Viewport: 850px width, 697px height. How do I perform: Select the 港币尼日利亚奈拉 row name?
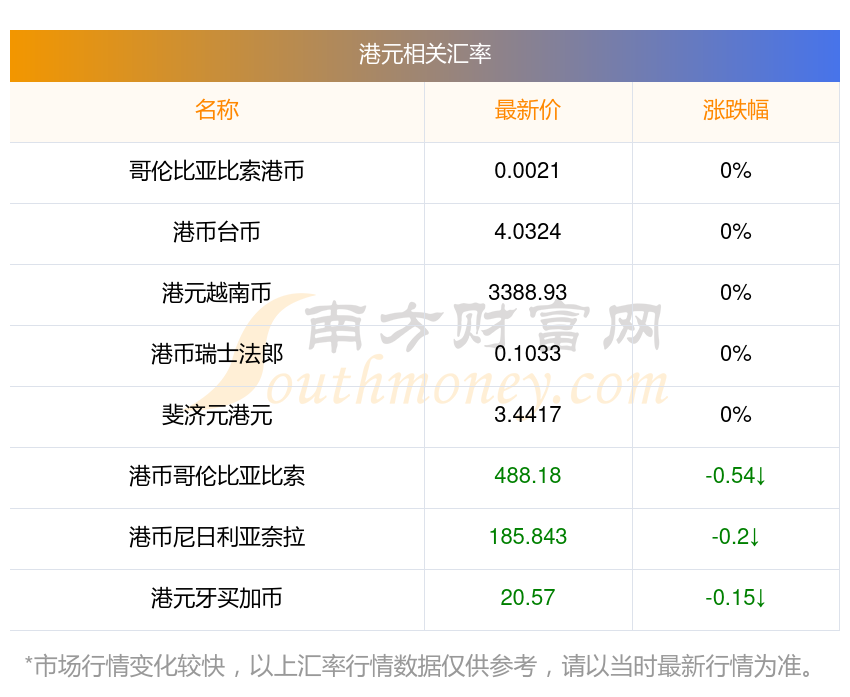pyautogui.click(x=217, y=537)
